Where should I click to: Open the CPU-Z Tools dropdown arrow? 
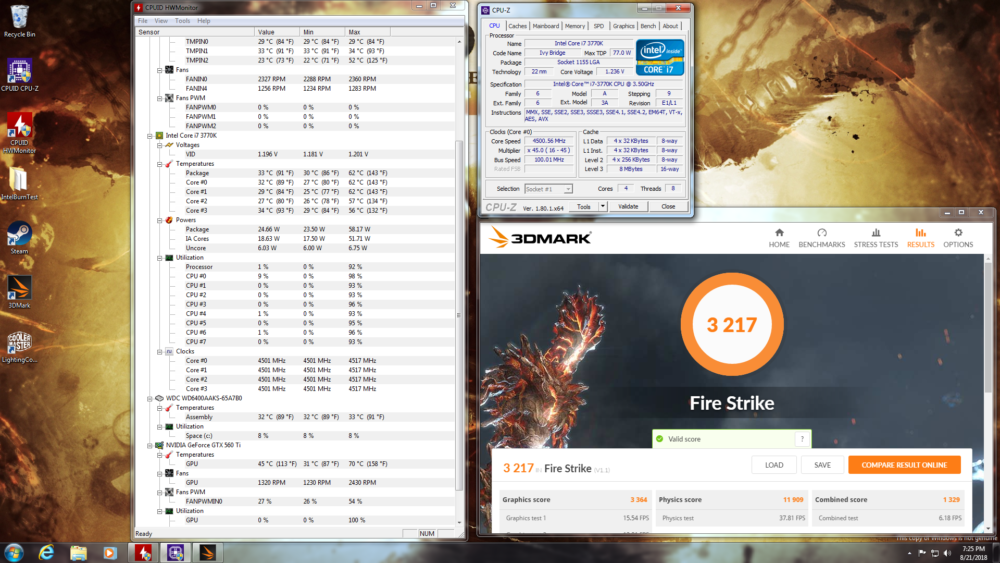click(x=603, y=207)
